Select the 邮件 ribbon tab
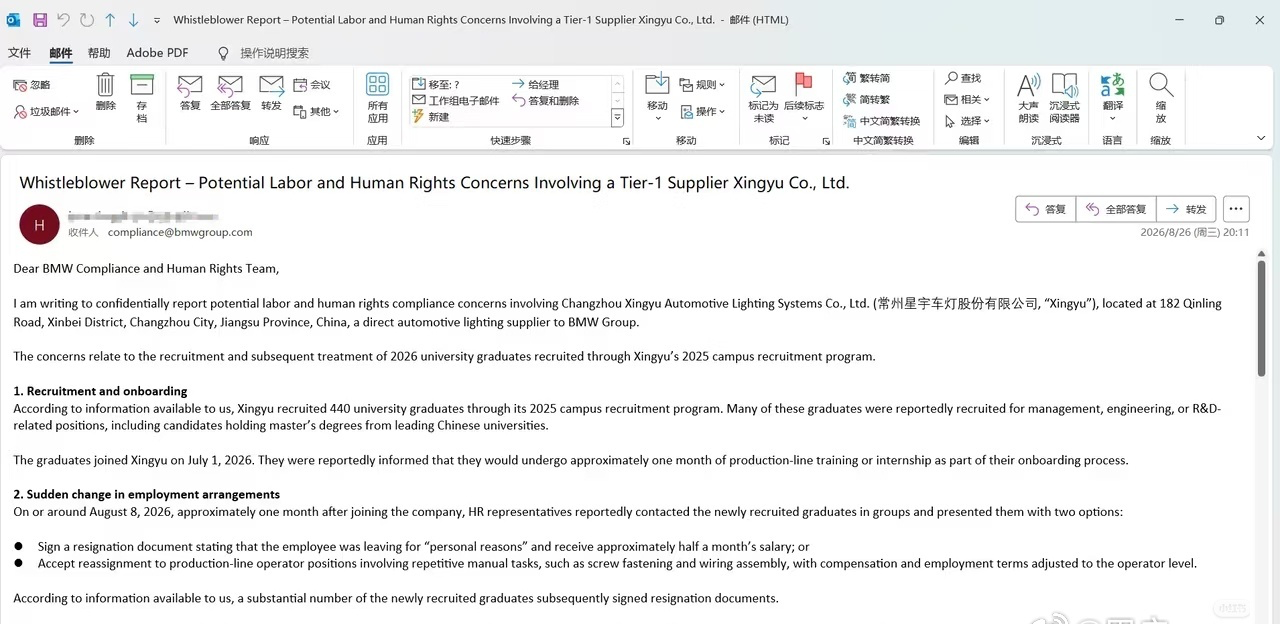The width and height of the screenshot is (1280, 624). 60,53
